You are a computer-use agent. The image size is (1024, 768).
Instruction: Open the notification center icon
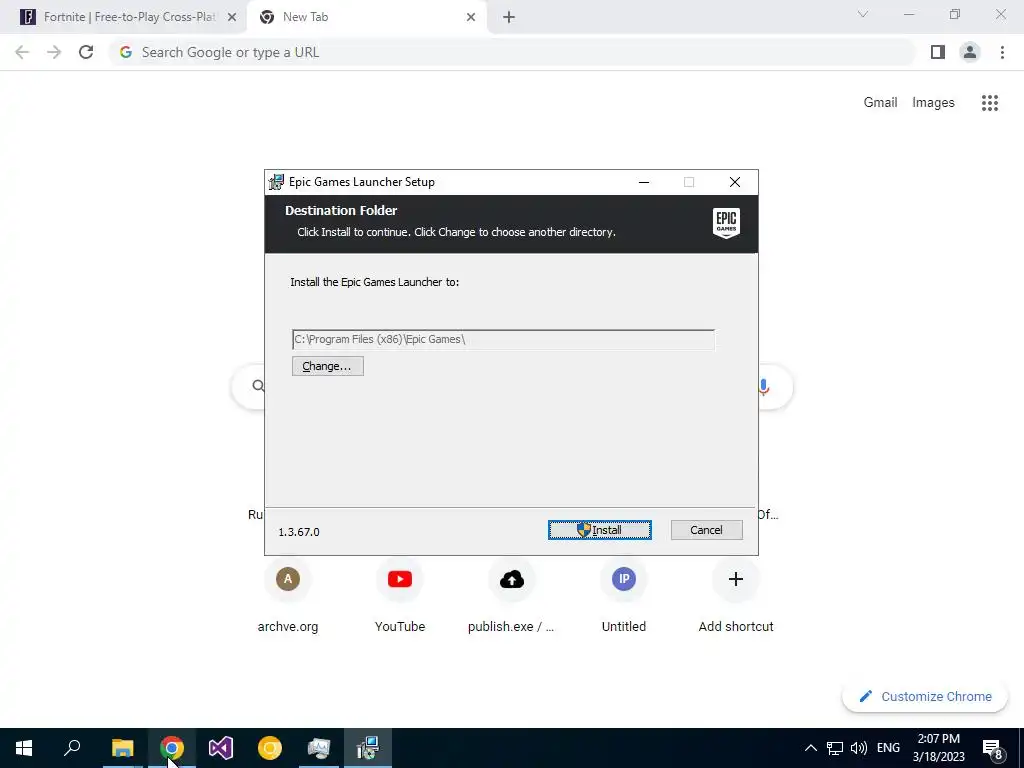click(993, 748)
